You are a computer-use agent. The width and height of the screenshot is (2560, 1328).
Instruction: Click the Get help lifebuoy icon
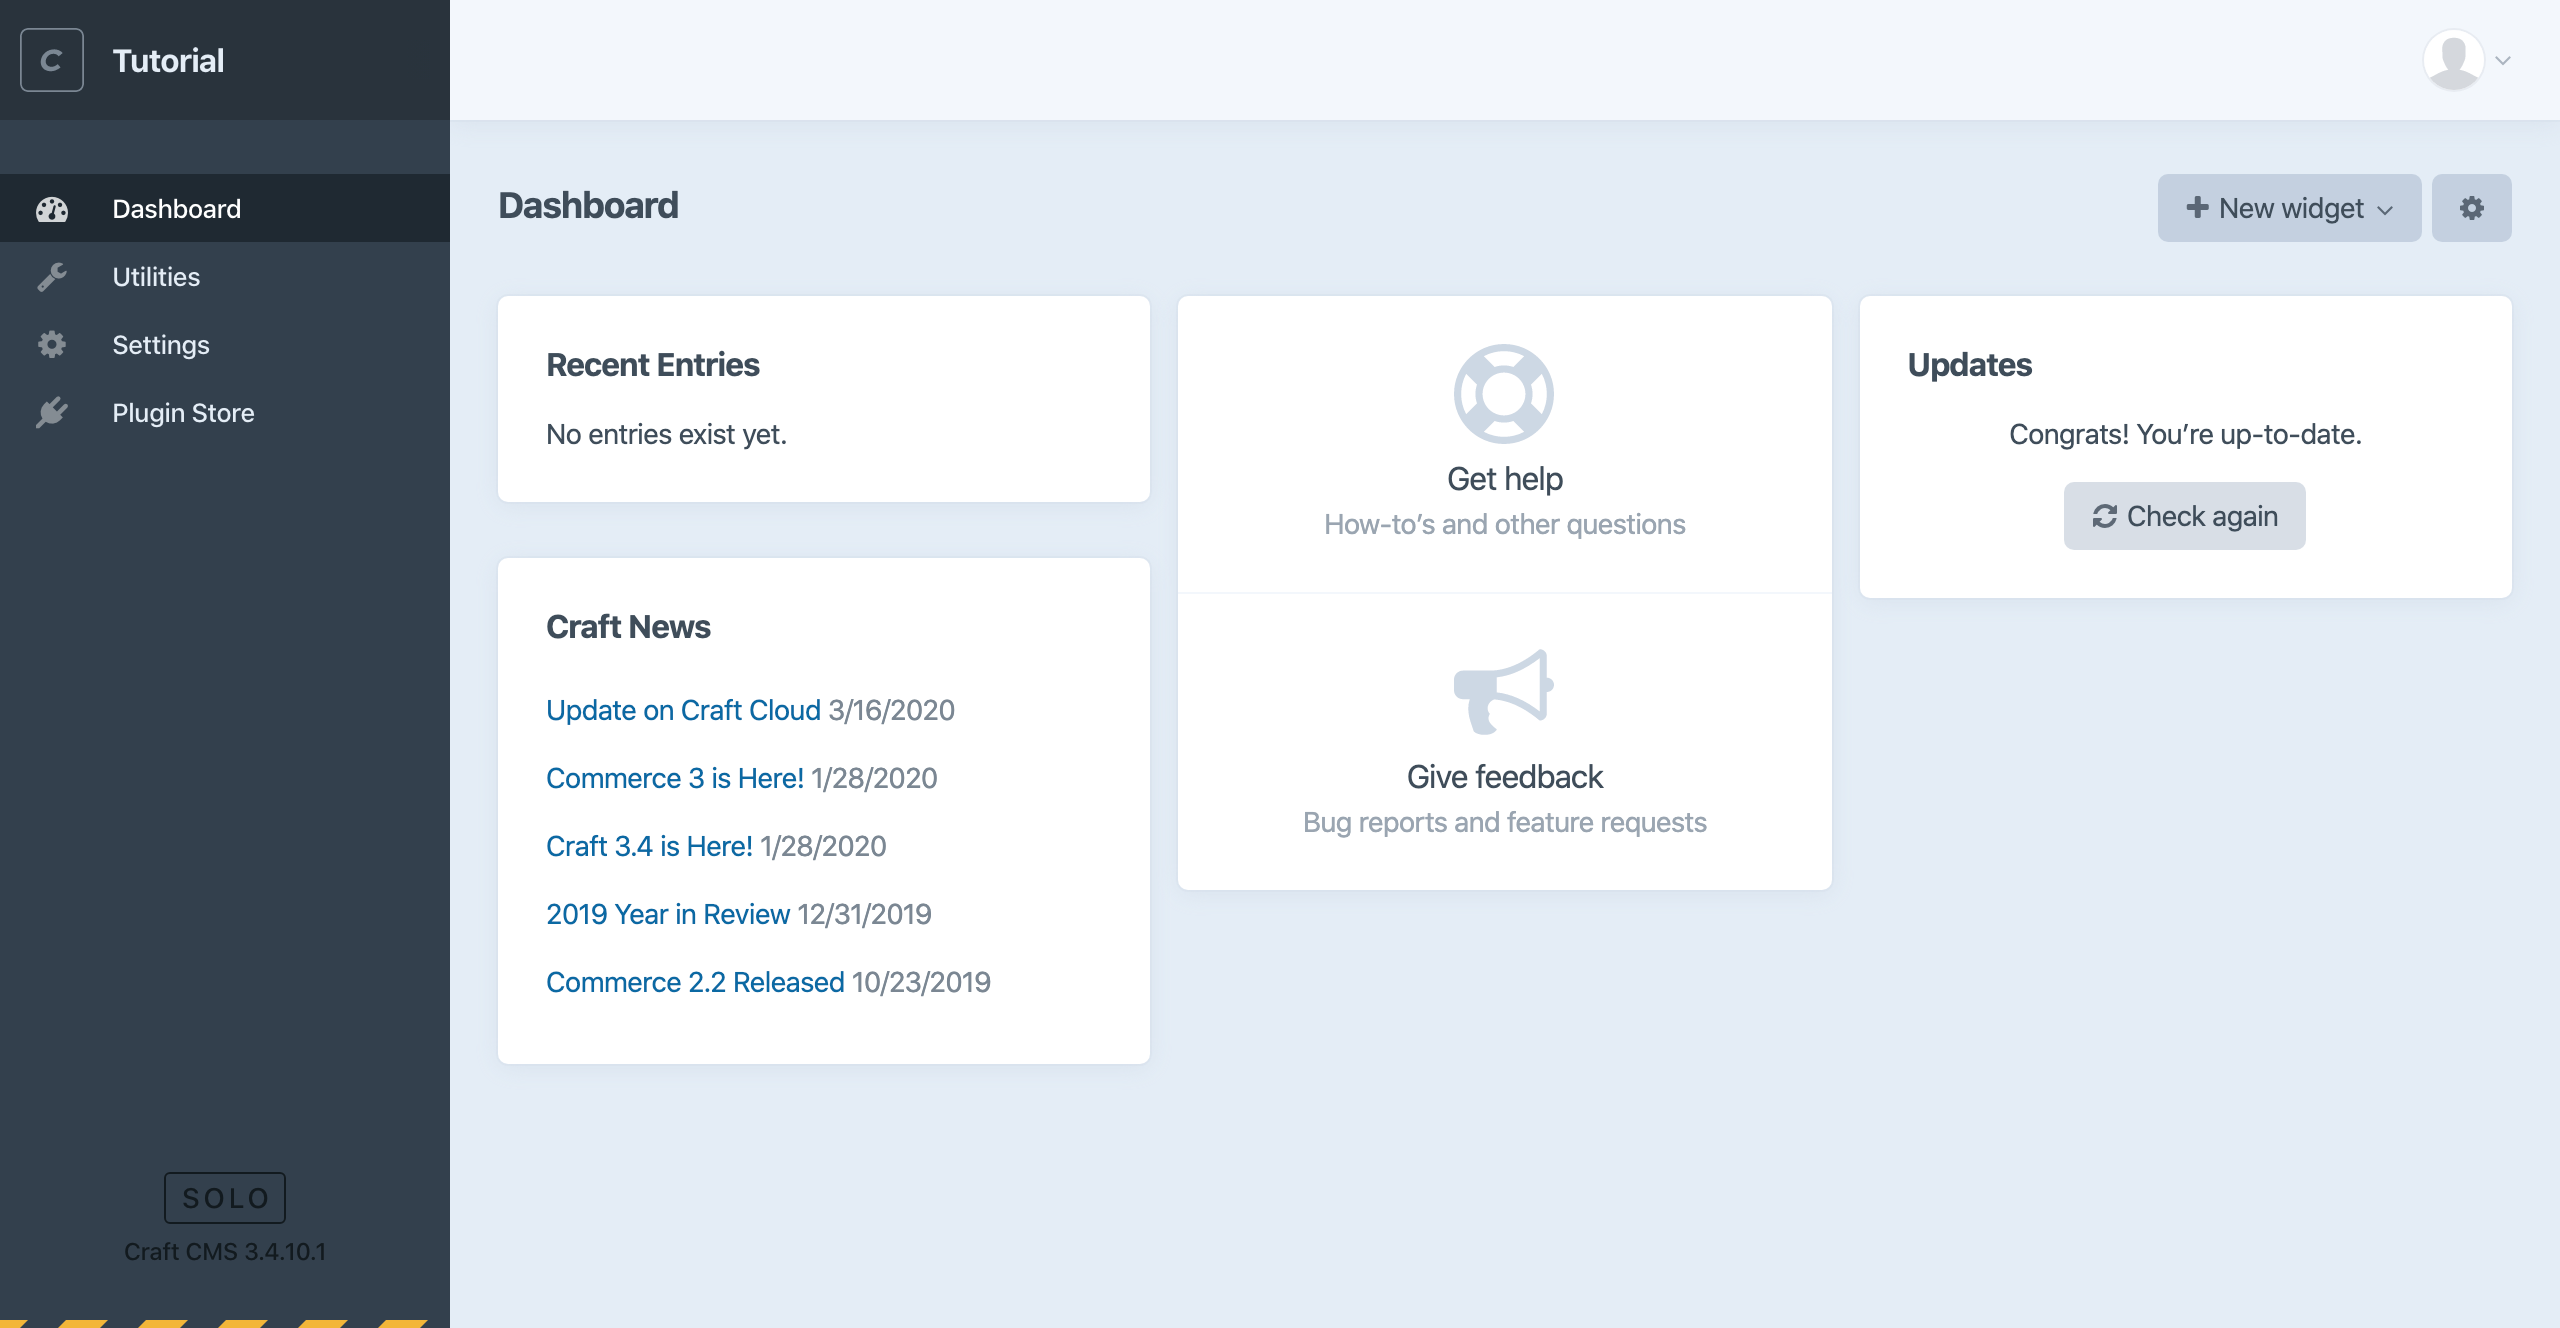coord(1503,393)
